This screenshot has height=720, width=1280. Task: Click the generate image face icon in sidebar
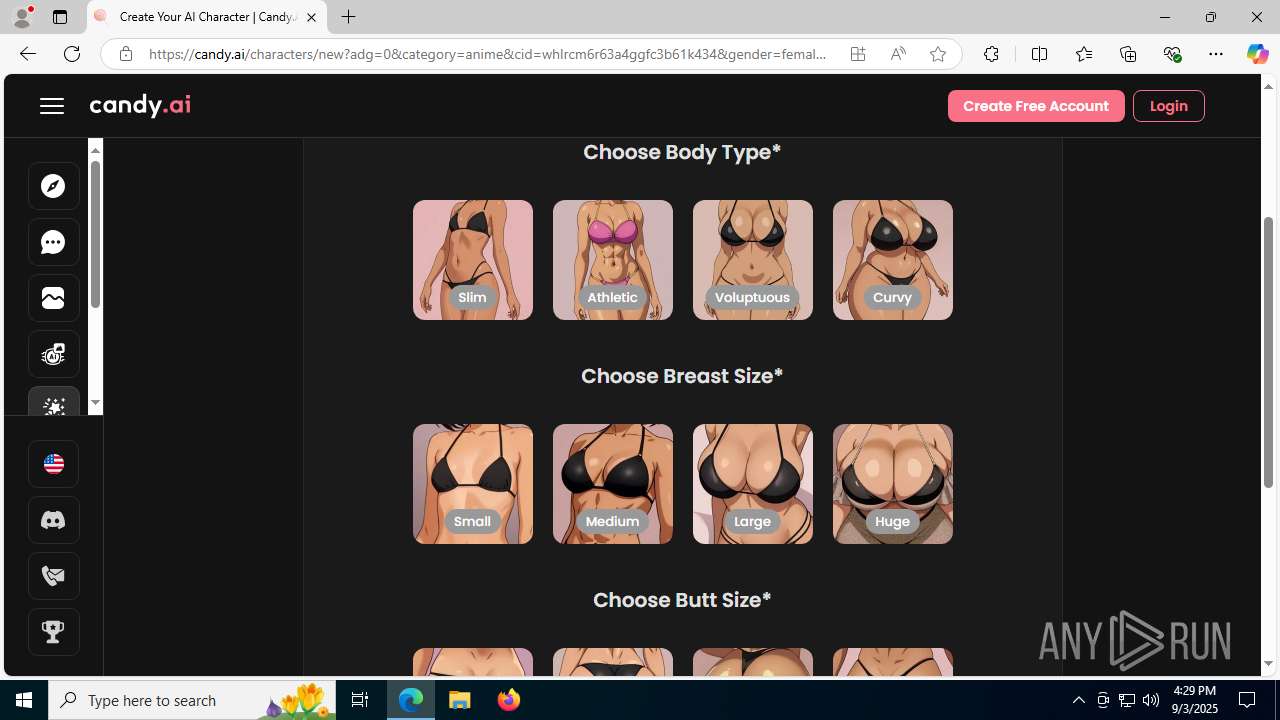[x=54, y=354]
